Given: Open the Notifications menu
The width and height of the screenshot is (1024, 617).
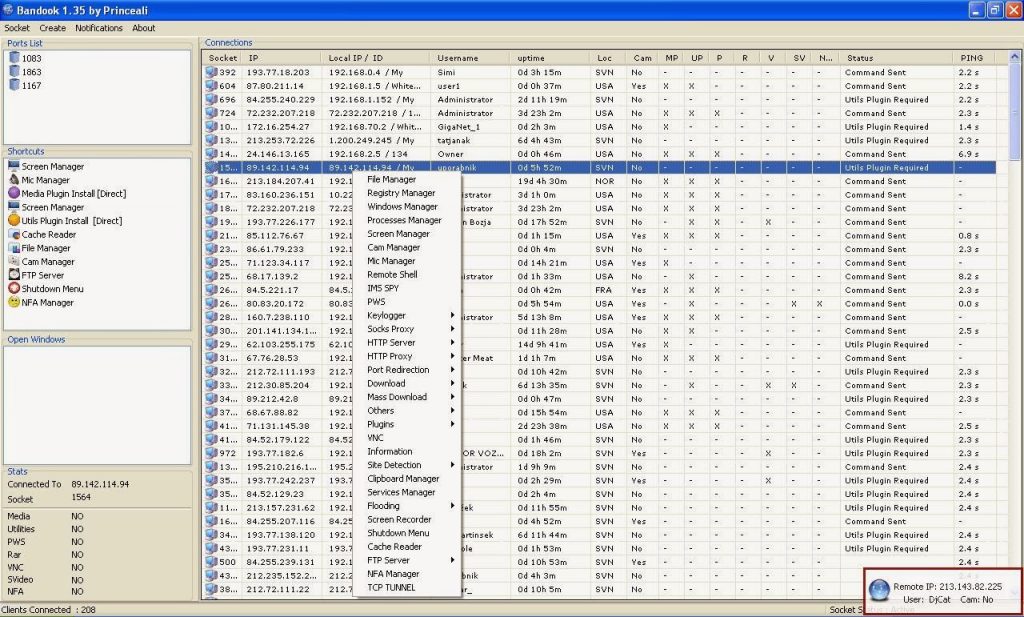Looking at the screenshot, I should 99,28.
